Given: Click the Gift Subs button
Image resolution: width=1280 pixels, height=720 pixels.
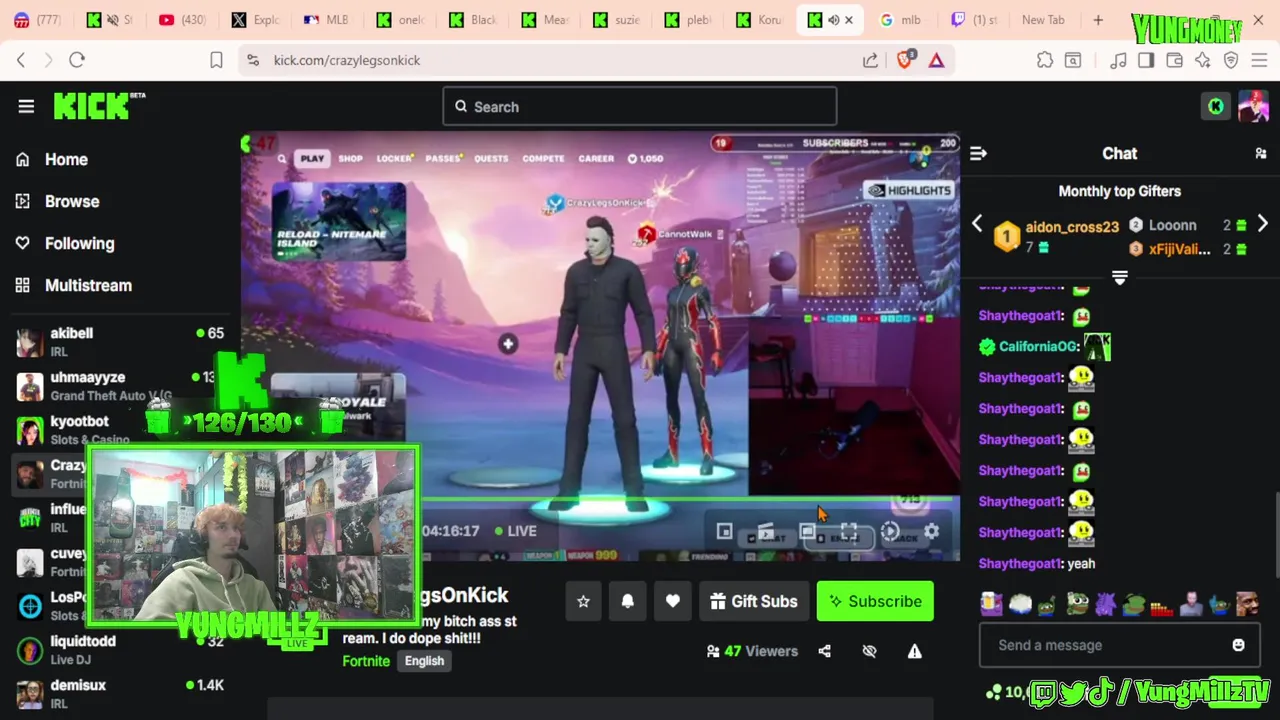Looking at the screenshot, I should click(x=754, y=601).
